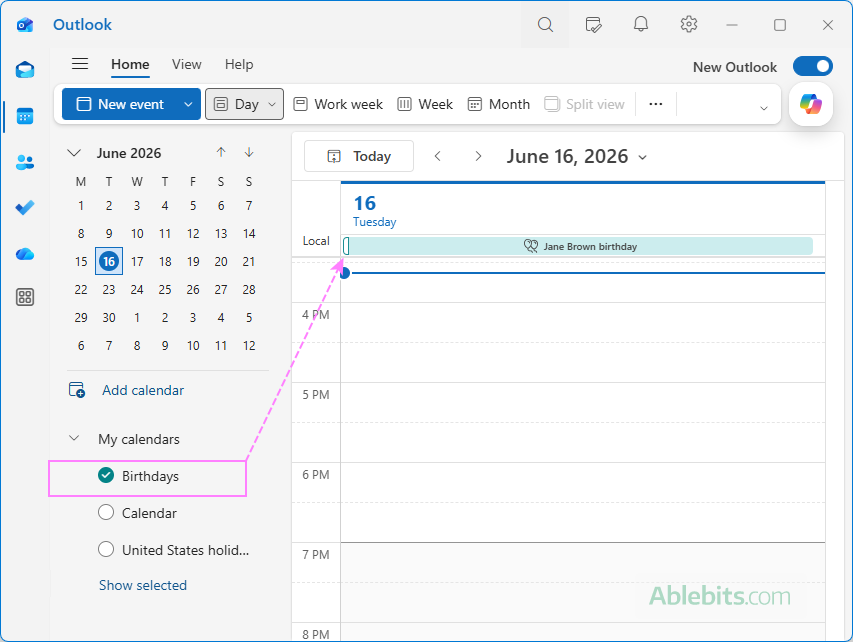Go to next month with down arrow
The image size is (853, 642).
(x=249, y=152)
